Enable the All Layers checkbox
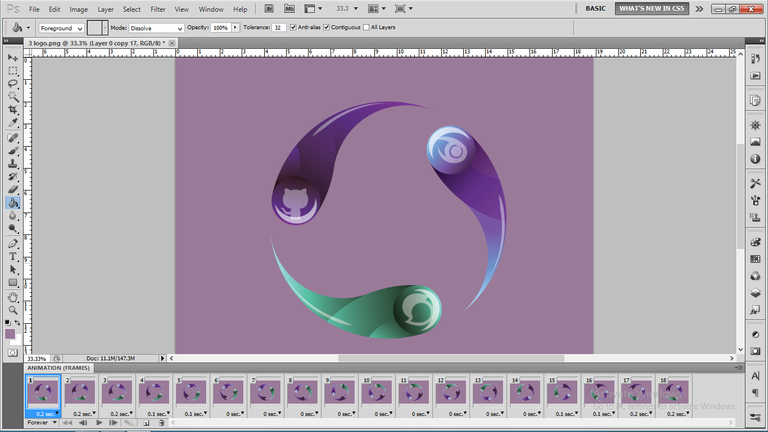Screen dimensions: 768x432 pyautogui.click(x=366, y=27)
